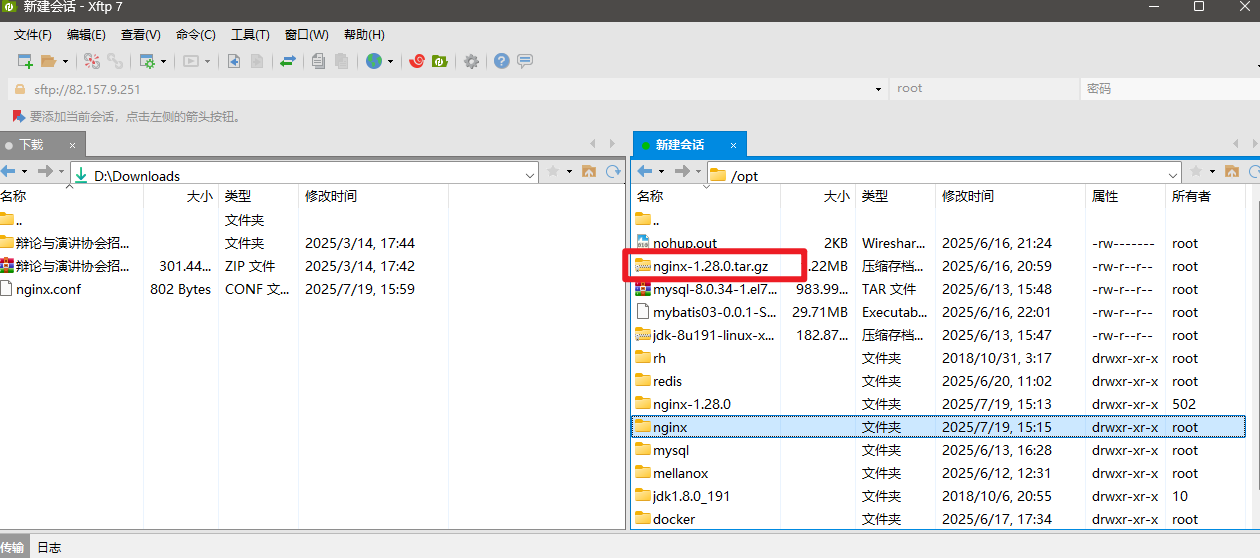The height and width of the screenshot is (558, 1260).
Task: Click home folder icon in remote pane
Action: pos(1232,172)
